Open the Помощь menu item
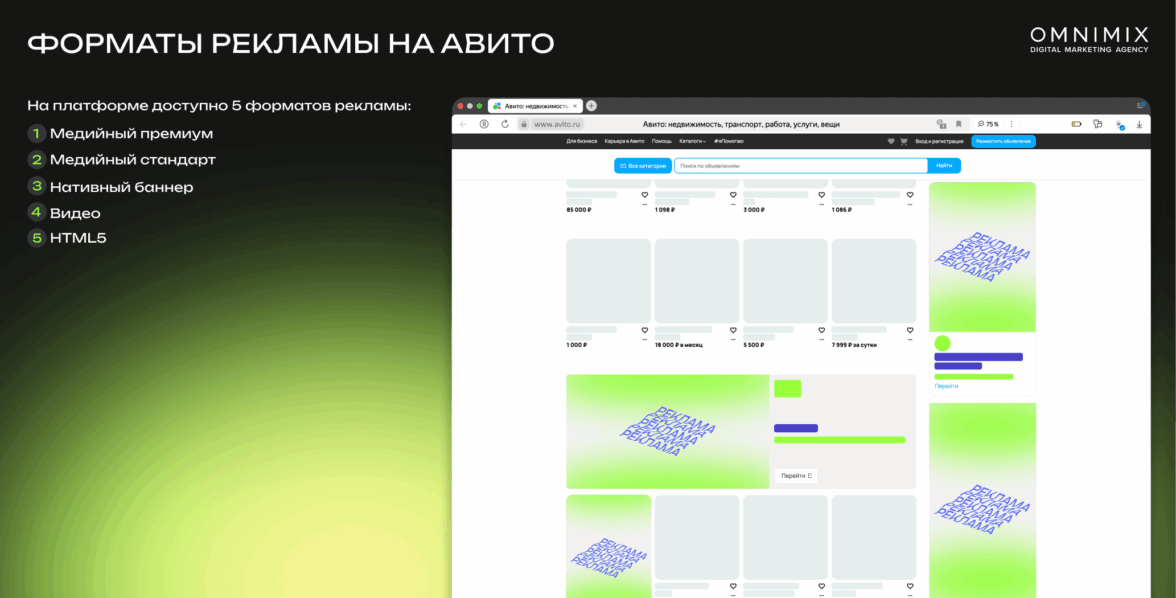Viewport: 1176px width, 598px height. (x=662, y=141)
